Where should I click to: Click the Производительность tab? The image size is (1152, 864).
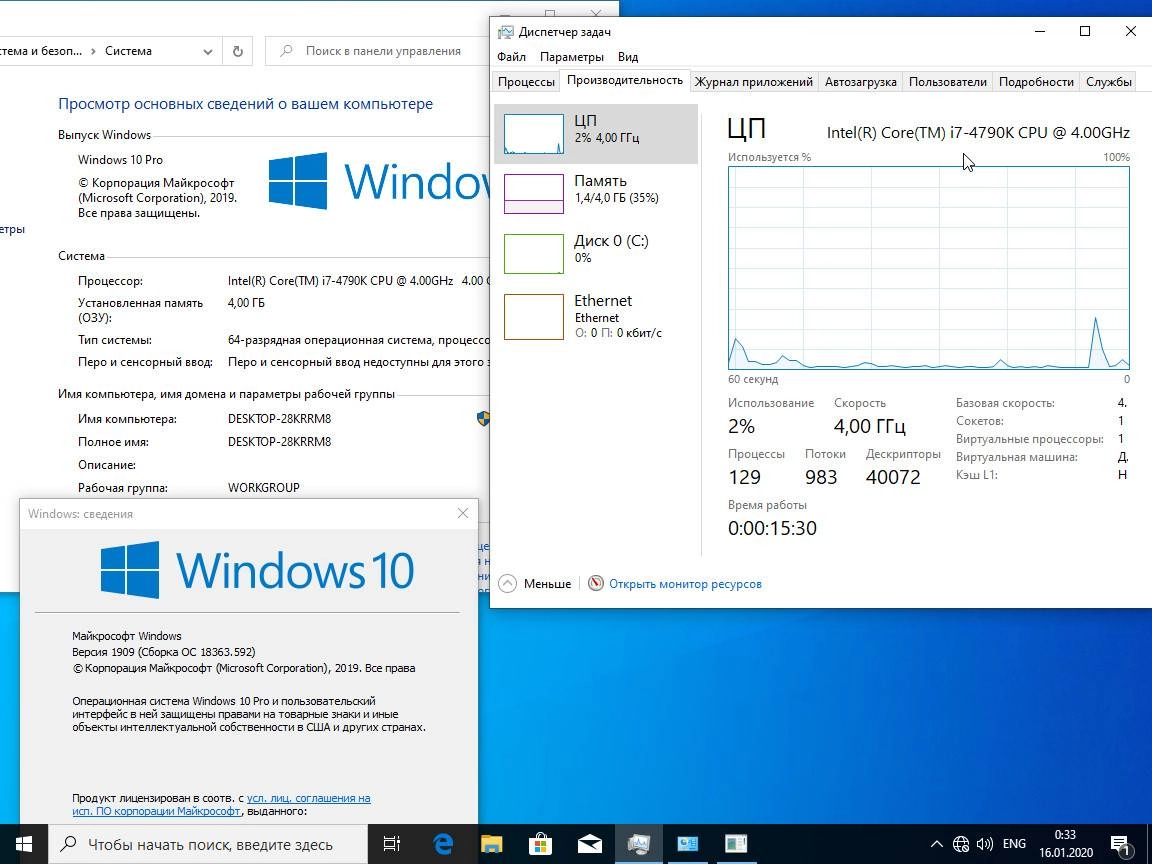coord(624,80)
